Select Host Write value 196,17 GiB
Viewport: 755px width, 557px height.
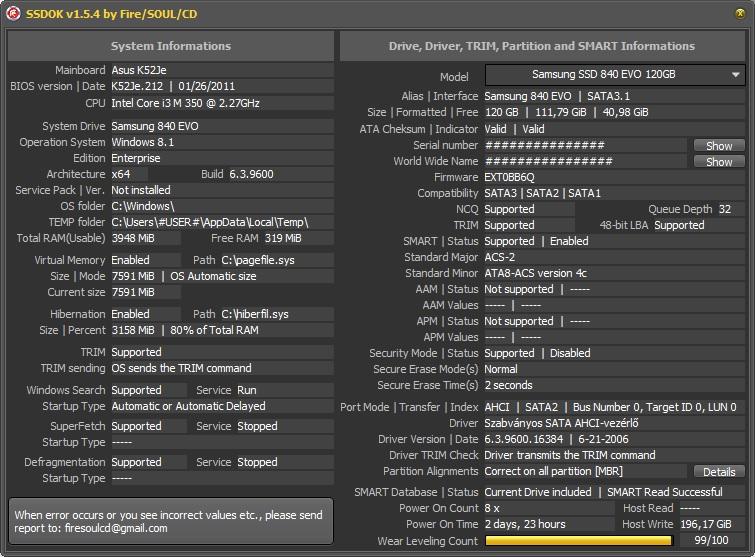(x=706, y=524)
